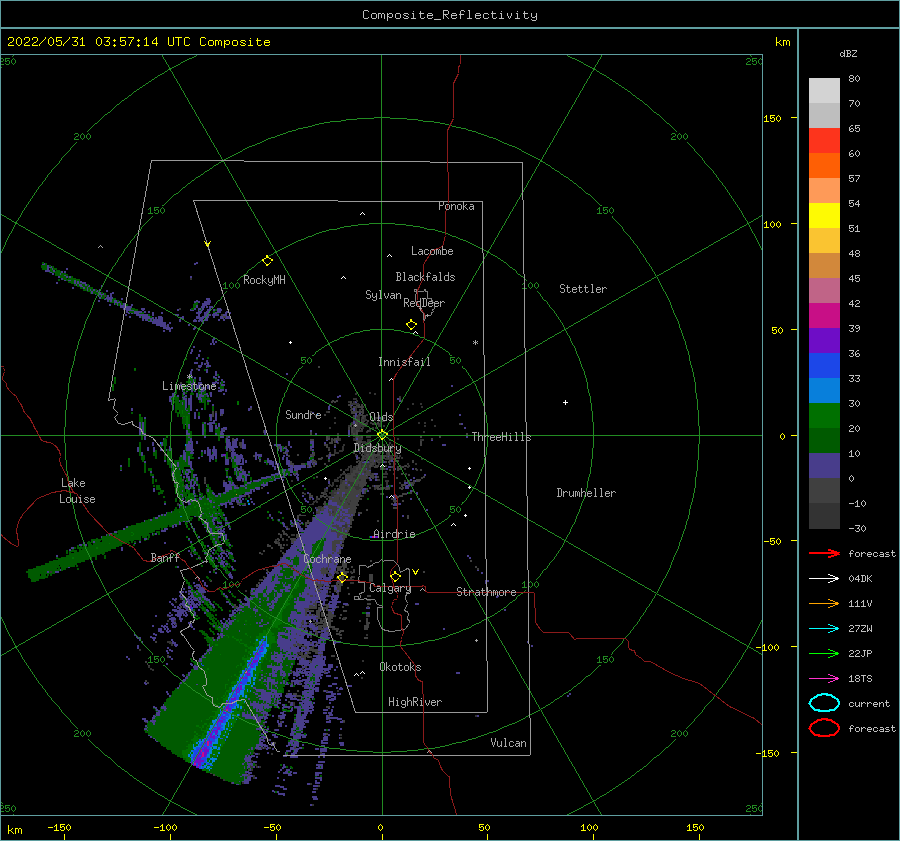
Task: Click the Okotoks label
Action: pos(400,667)
